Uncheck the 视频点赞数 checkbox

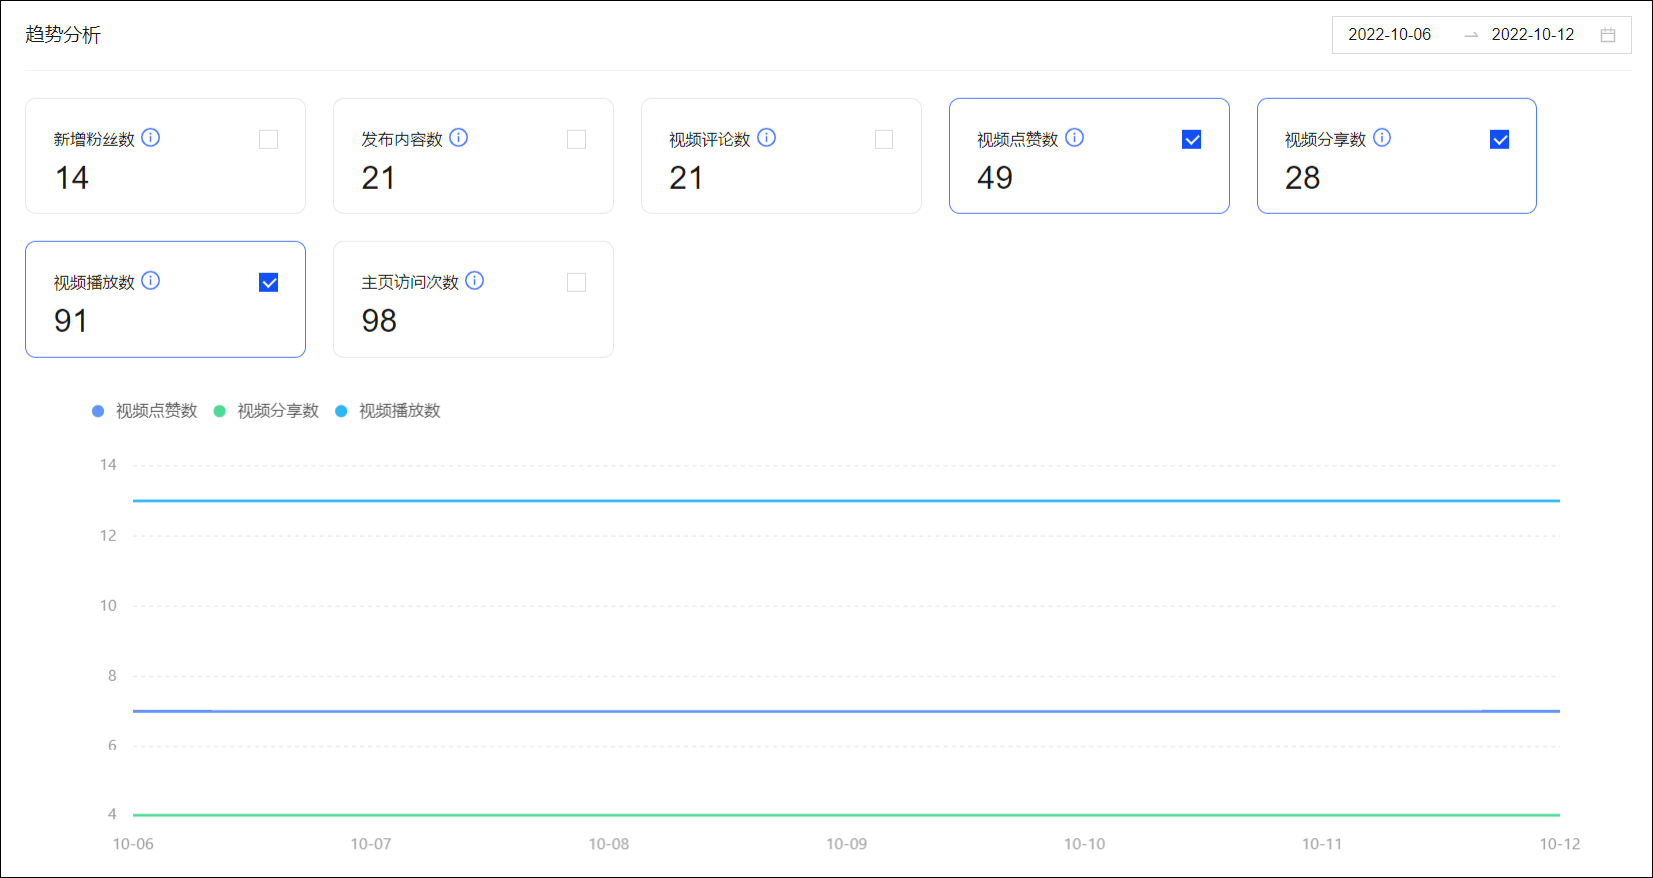pos(1192,140)
